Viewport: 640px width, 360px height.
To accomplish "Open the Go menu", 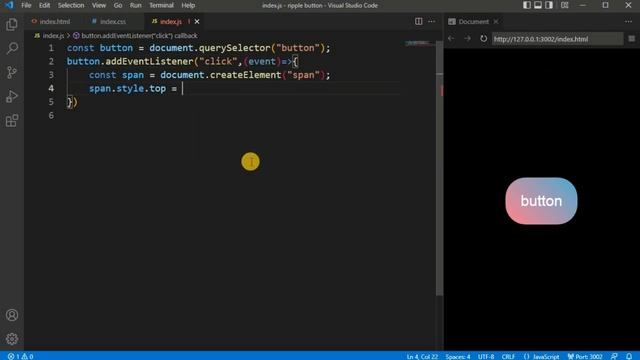I will tap(118, 5).
